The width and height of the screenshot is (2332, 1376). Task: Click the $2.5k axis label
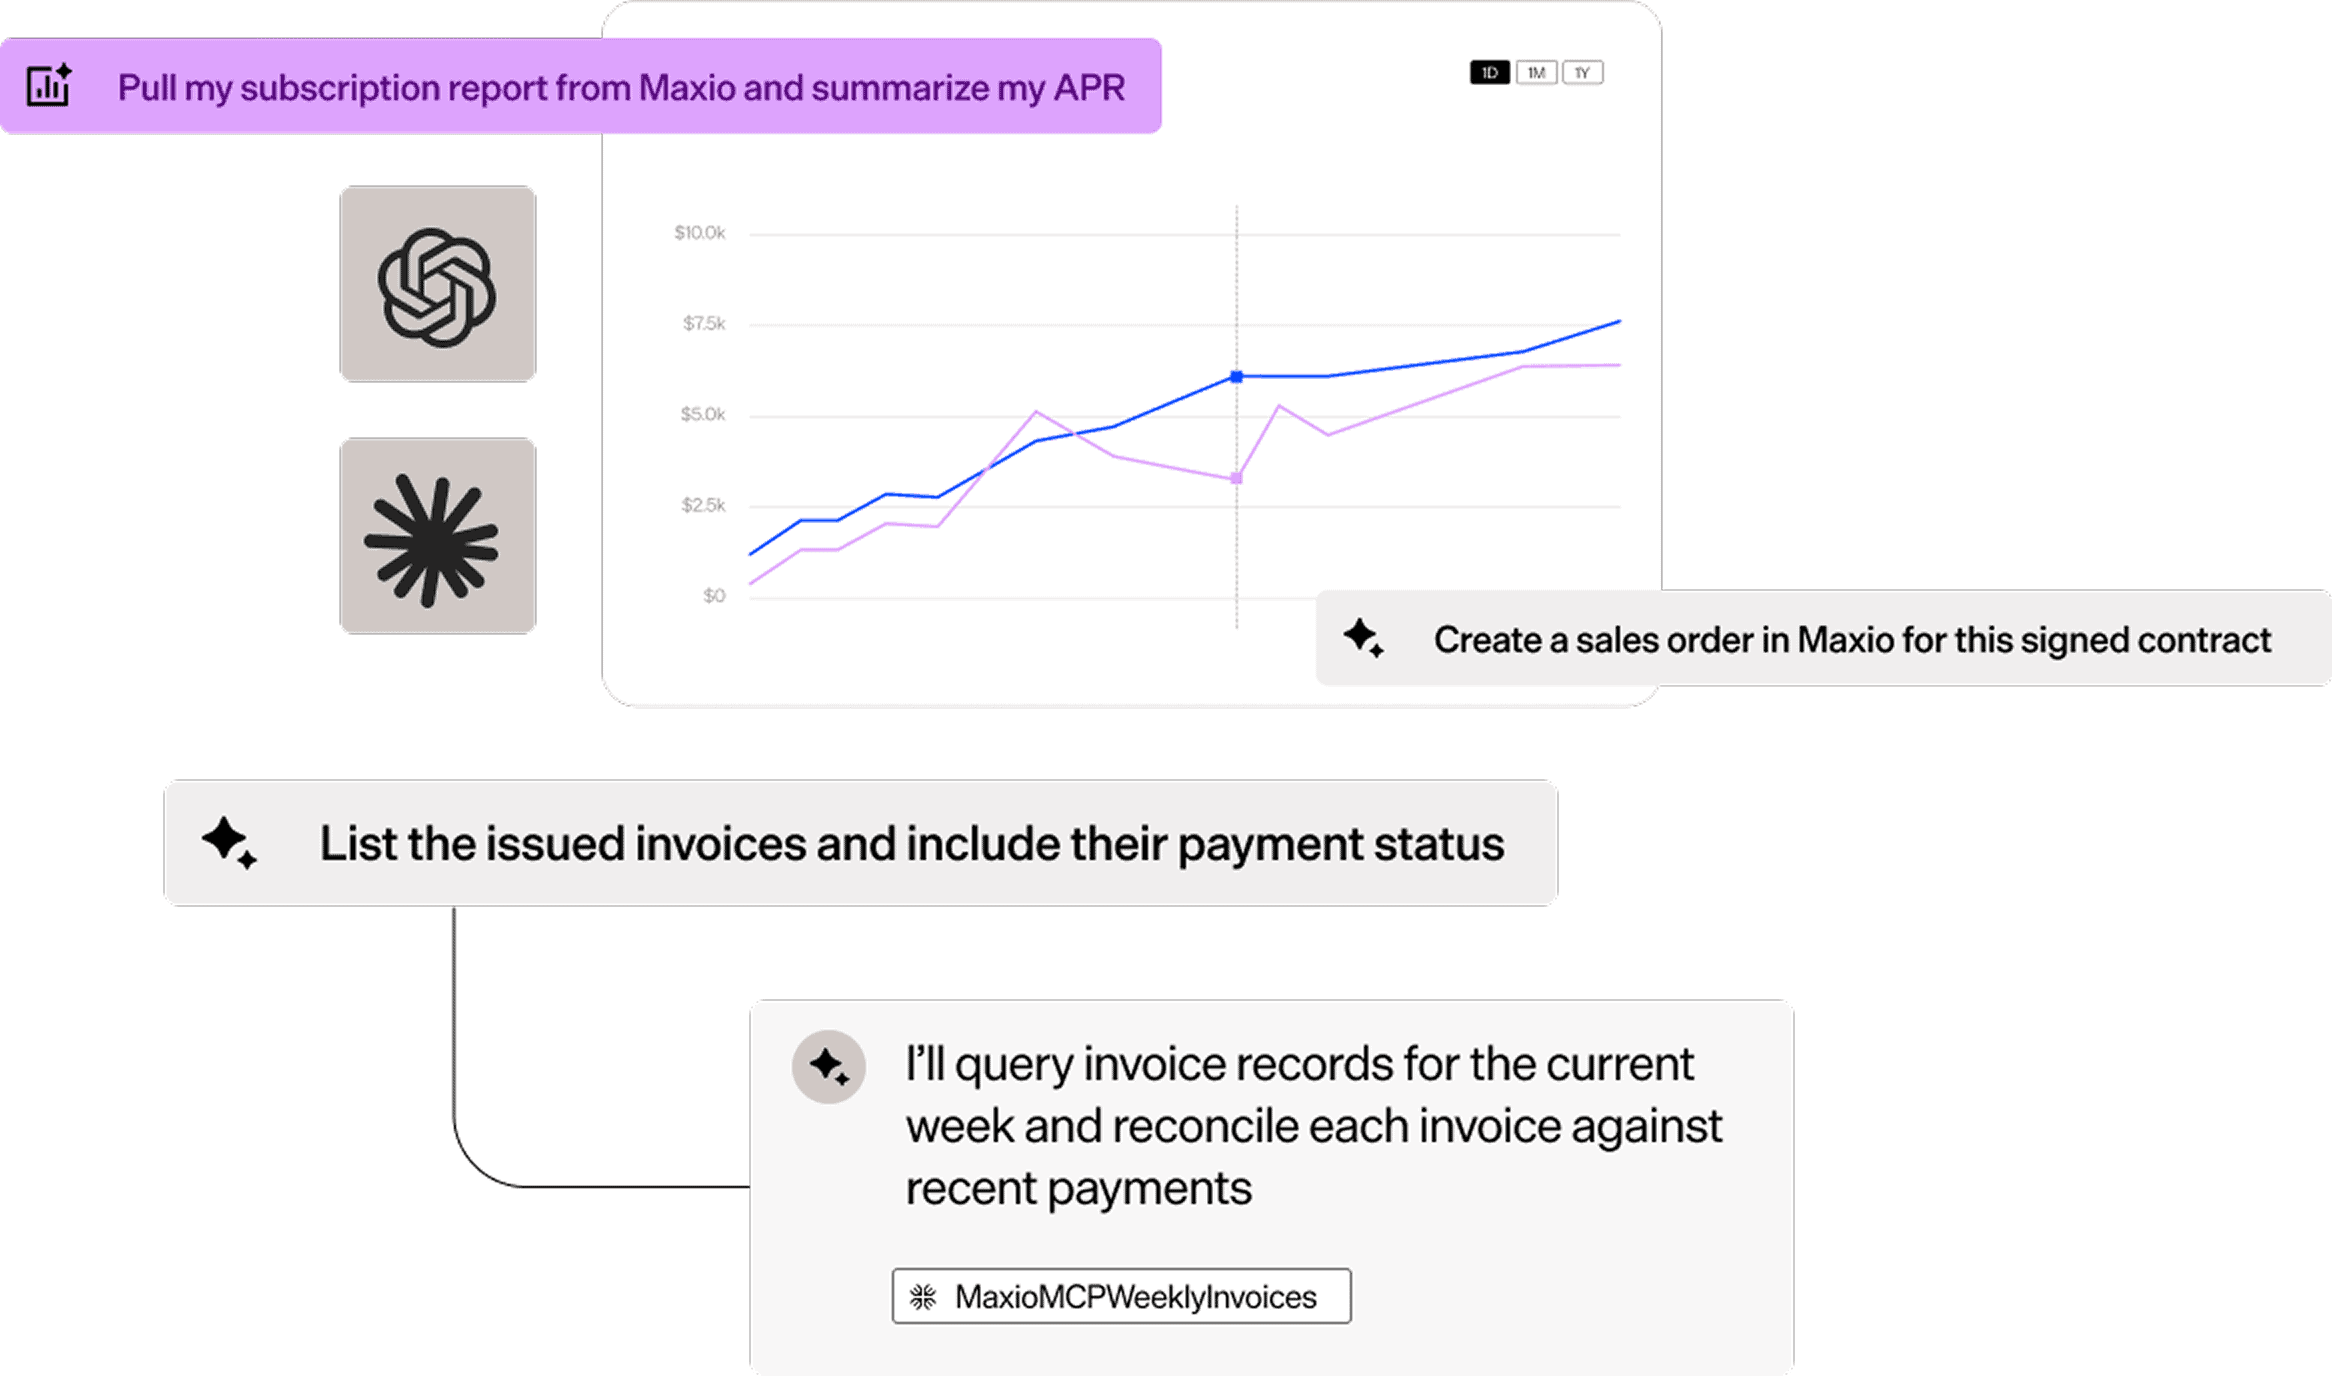(703, 505)
